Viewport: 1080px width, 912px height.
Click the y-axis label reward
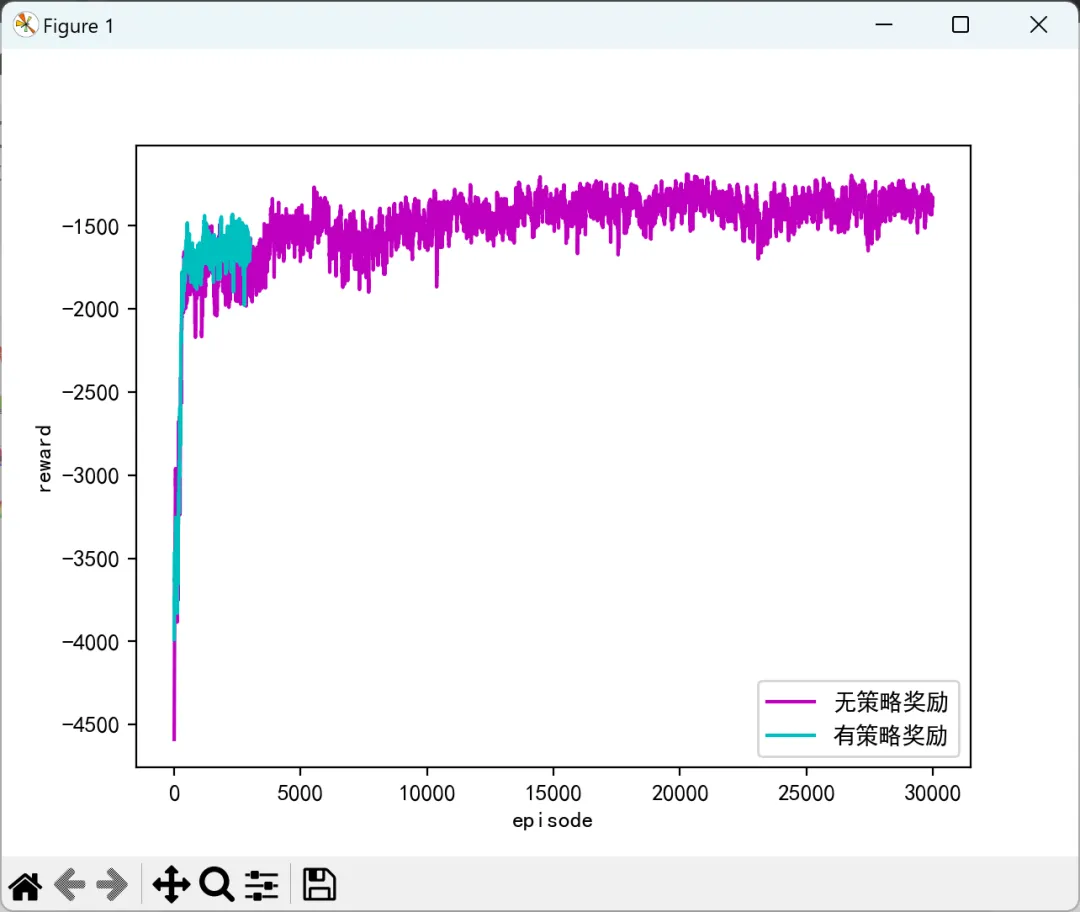(43, 458)
